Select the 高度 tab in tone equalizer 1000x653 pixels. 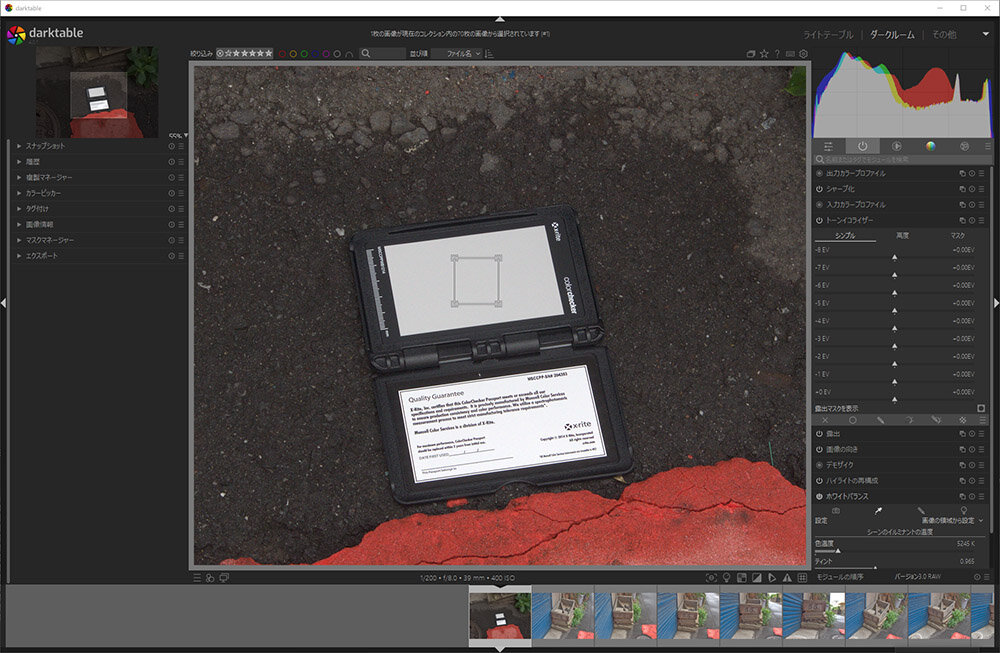click(902, 236)
